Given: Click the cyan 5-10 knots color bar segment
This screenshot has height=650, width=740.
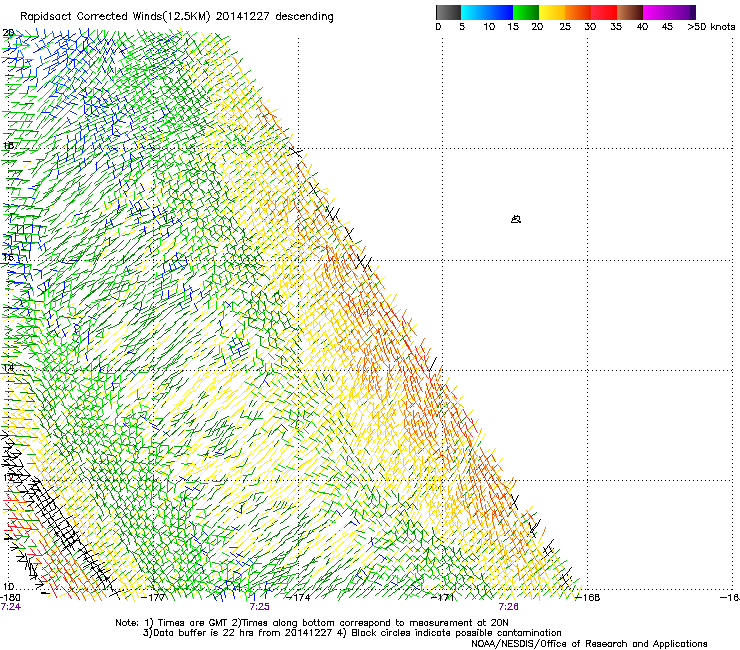Looking at the screenshot, I should pos(474,12).
